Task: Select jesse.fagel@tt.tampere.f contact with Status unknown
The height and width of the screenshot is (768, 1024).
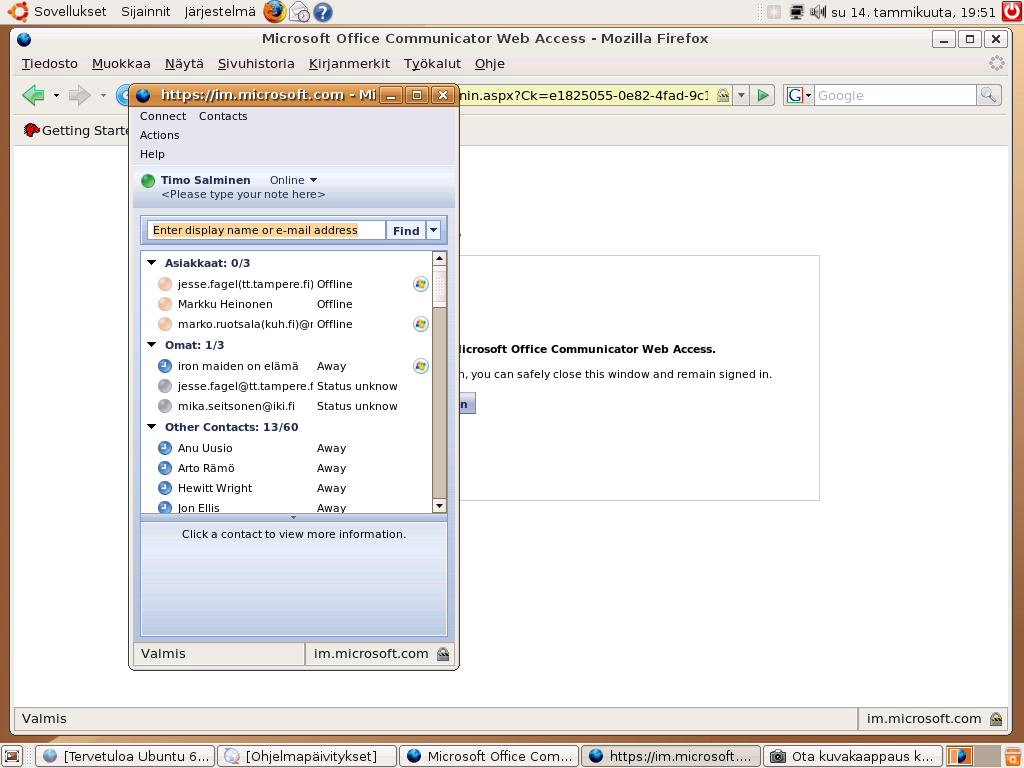Action: [246, 387]
